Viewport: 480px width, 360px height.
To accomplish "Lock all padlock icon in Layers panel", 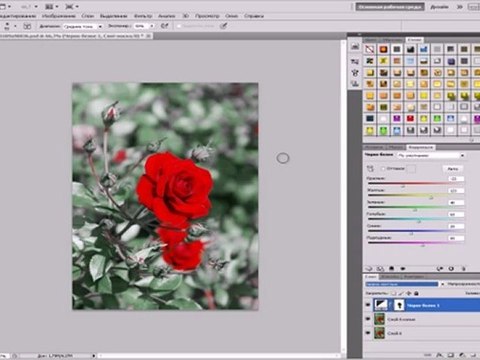I will [416, 293].
